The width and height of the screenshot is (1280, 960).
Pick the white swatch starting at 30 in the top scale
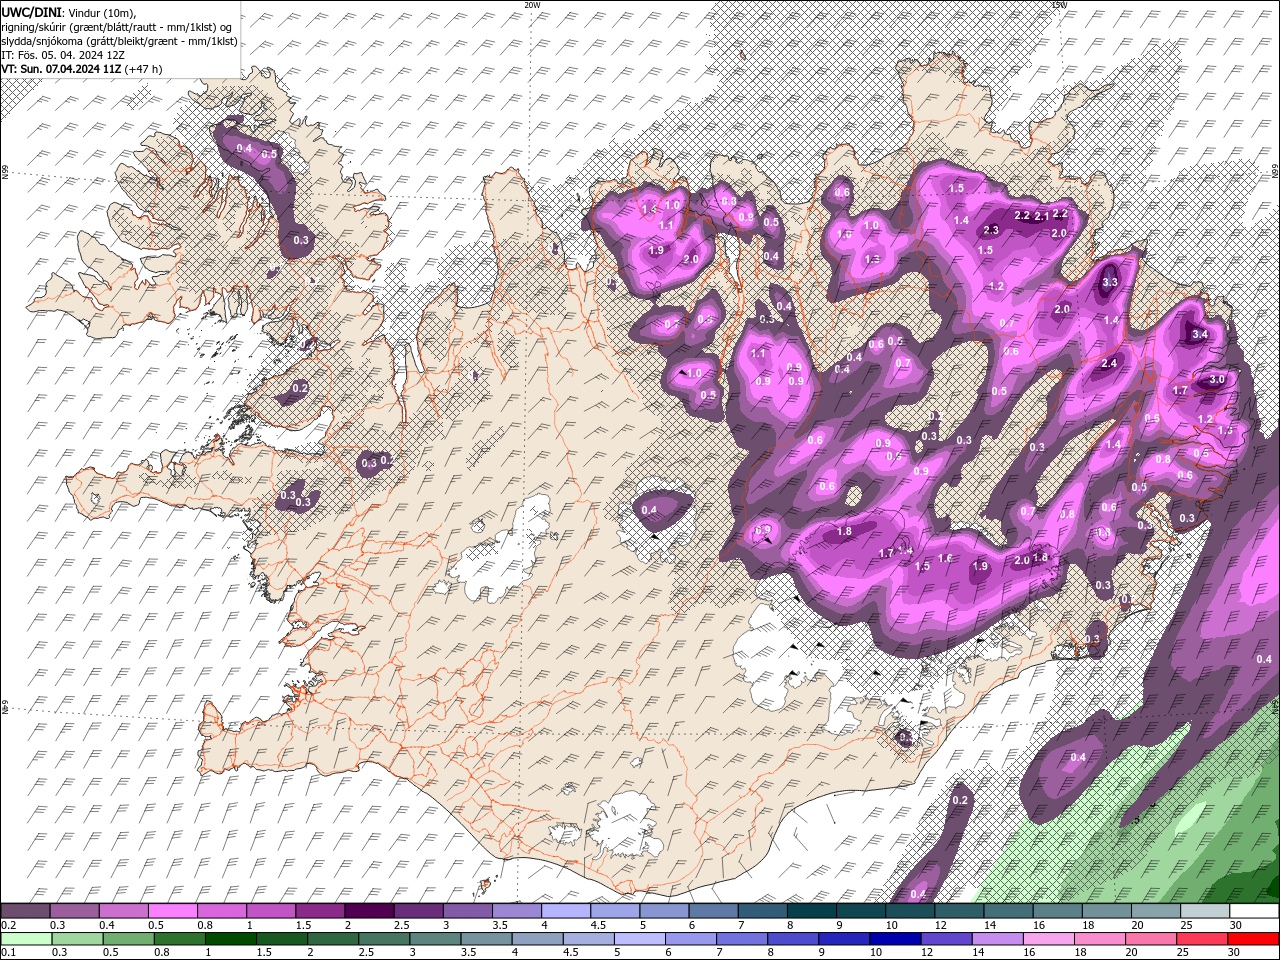click(1254, 911)
